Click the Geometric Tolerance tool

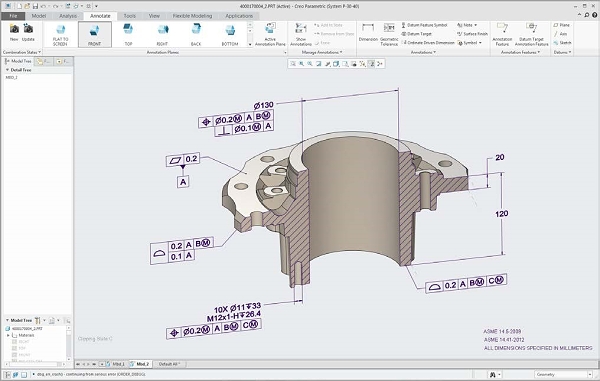pos(389,34)
